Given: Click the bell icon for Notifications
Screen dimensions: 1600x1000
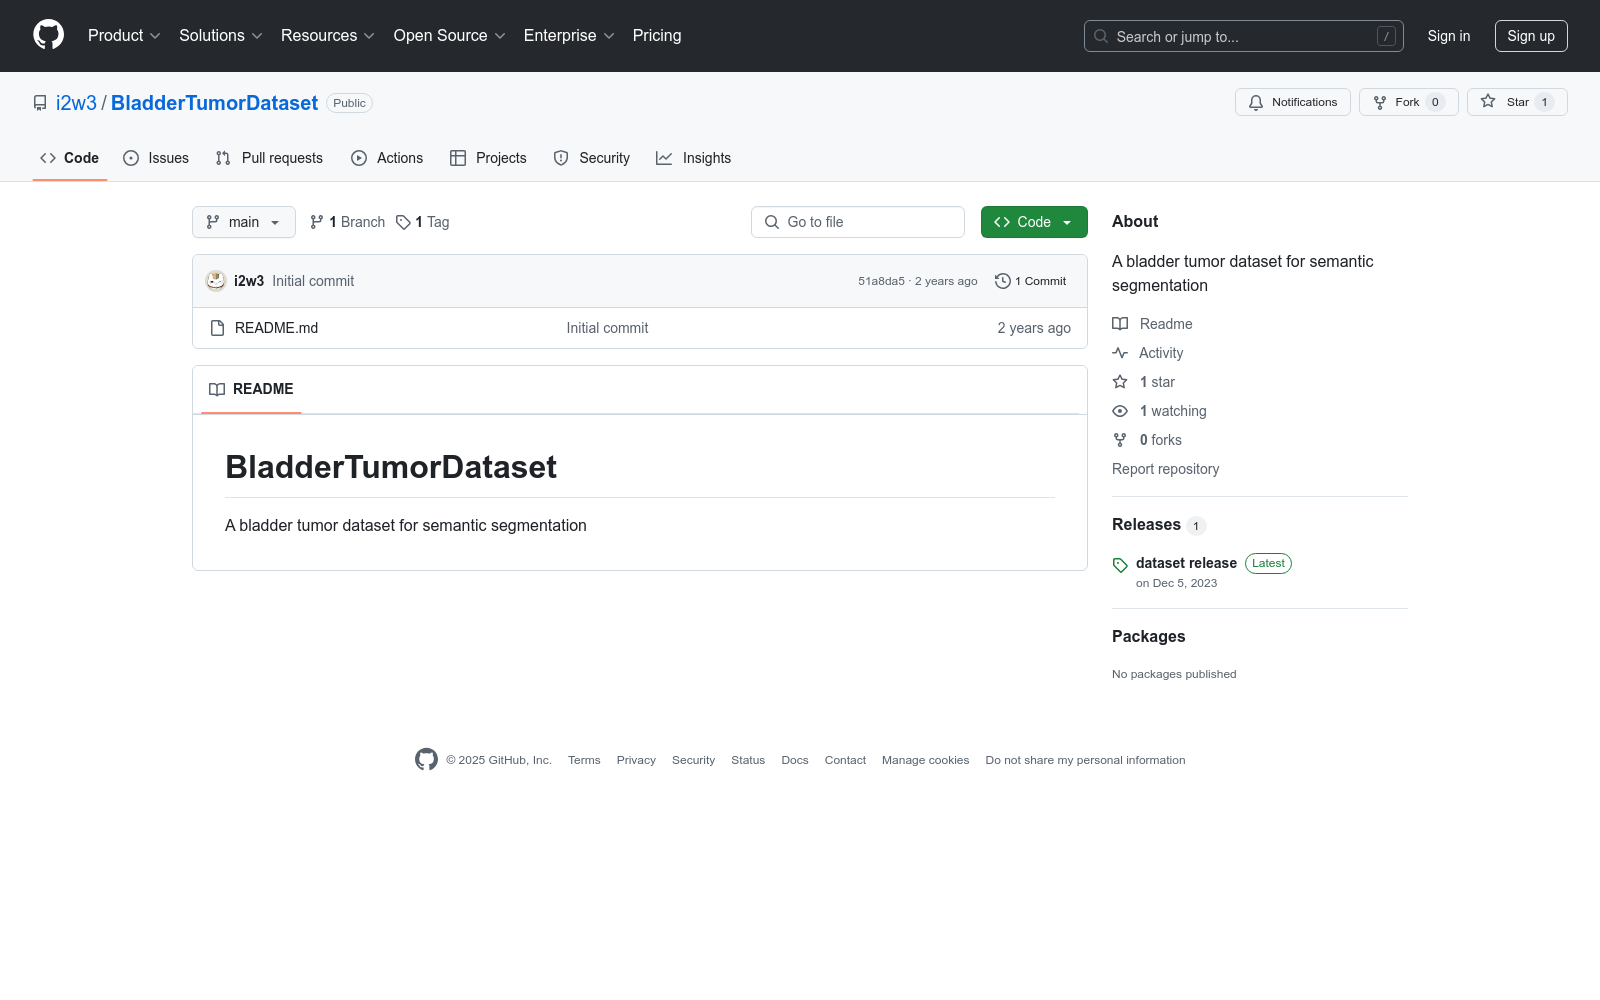Looking at the screenshot, I should [1256, 102].
